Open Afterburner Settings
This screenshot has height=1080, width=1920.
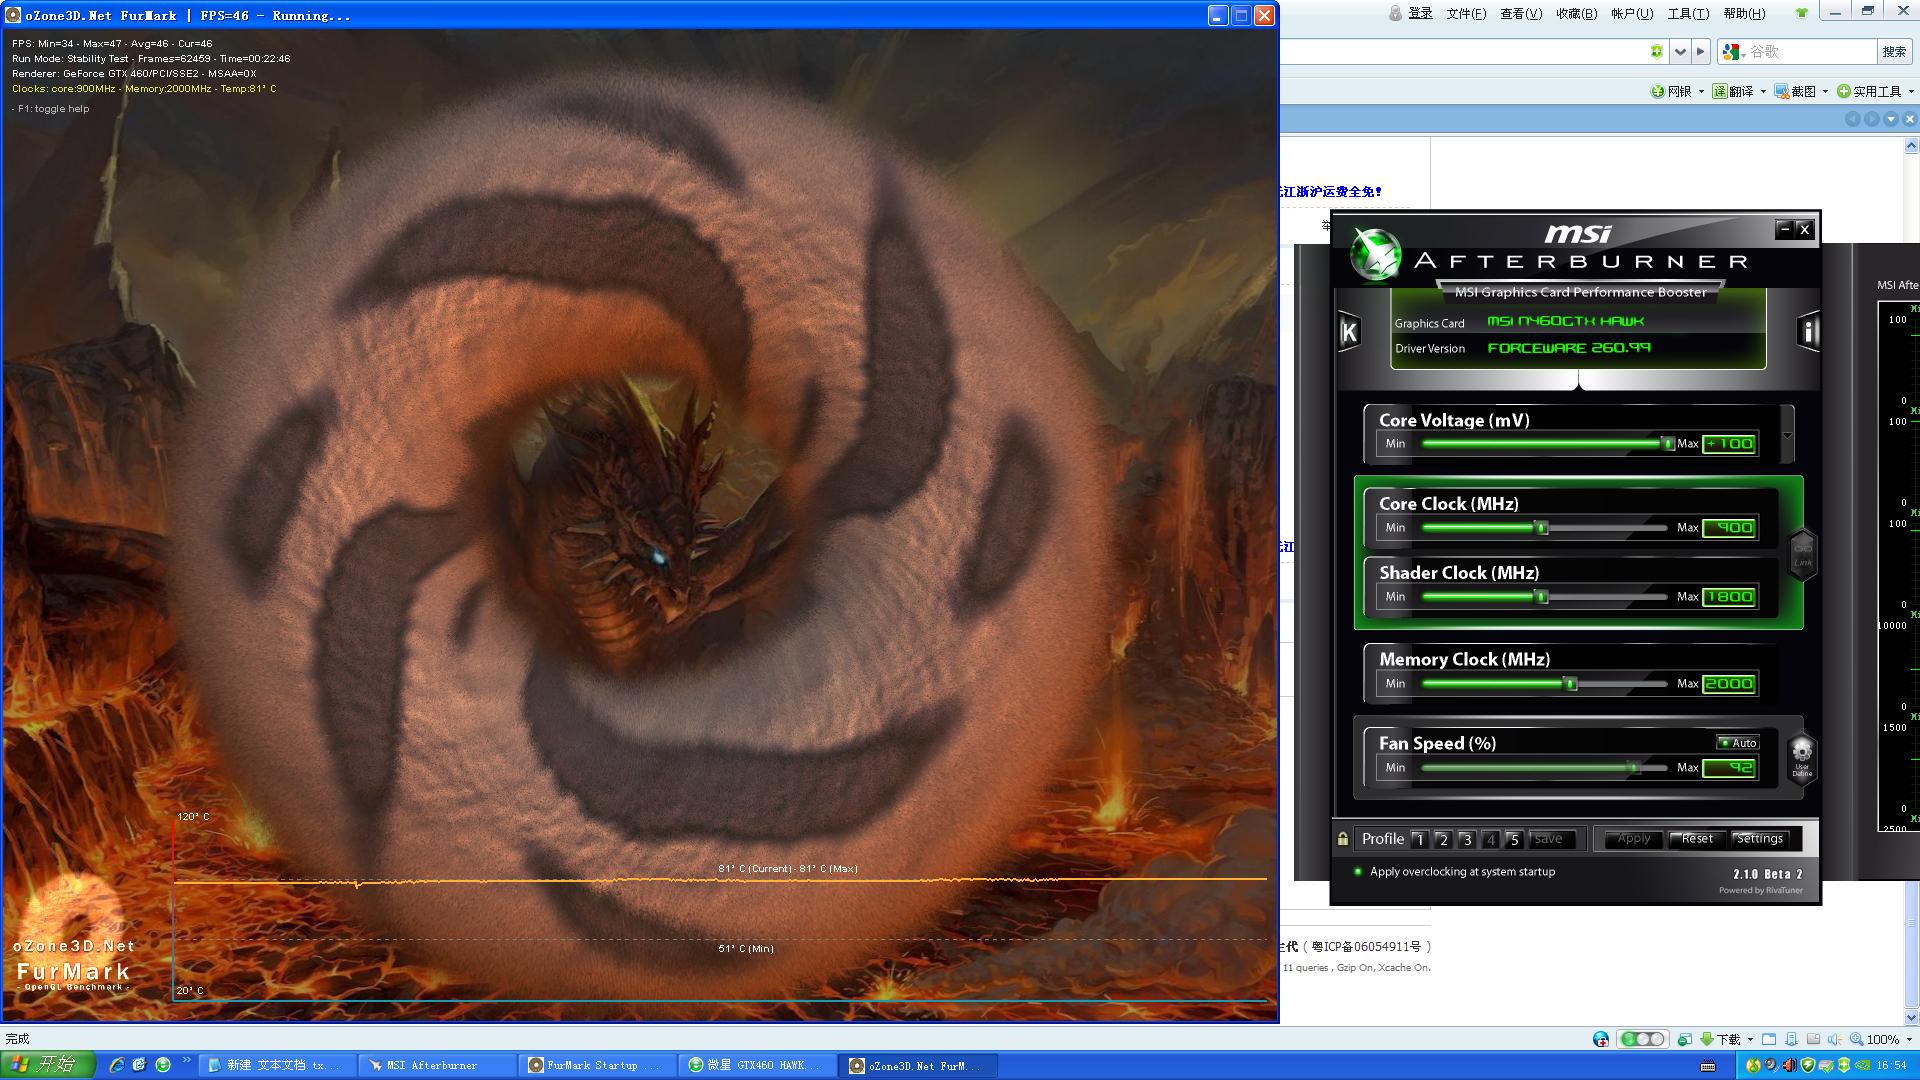1759,839
